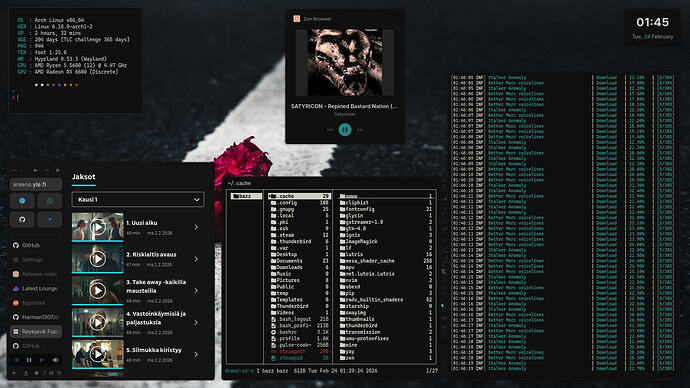Switch to the hyprland tab

(x=36, y=303)
